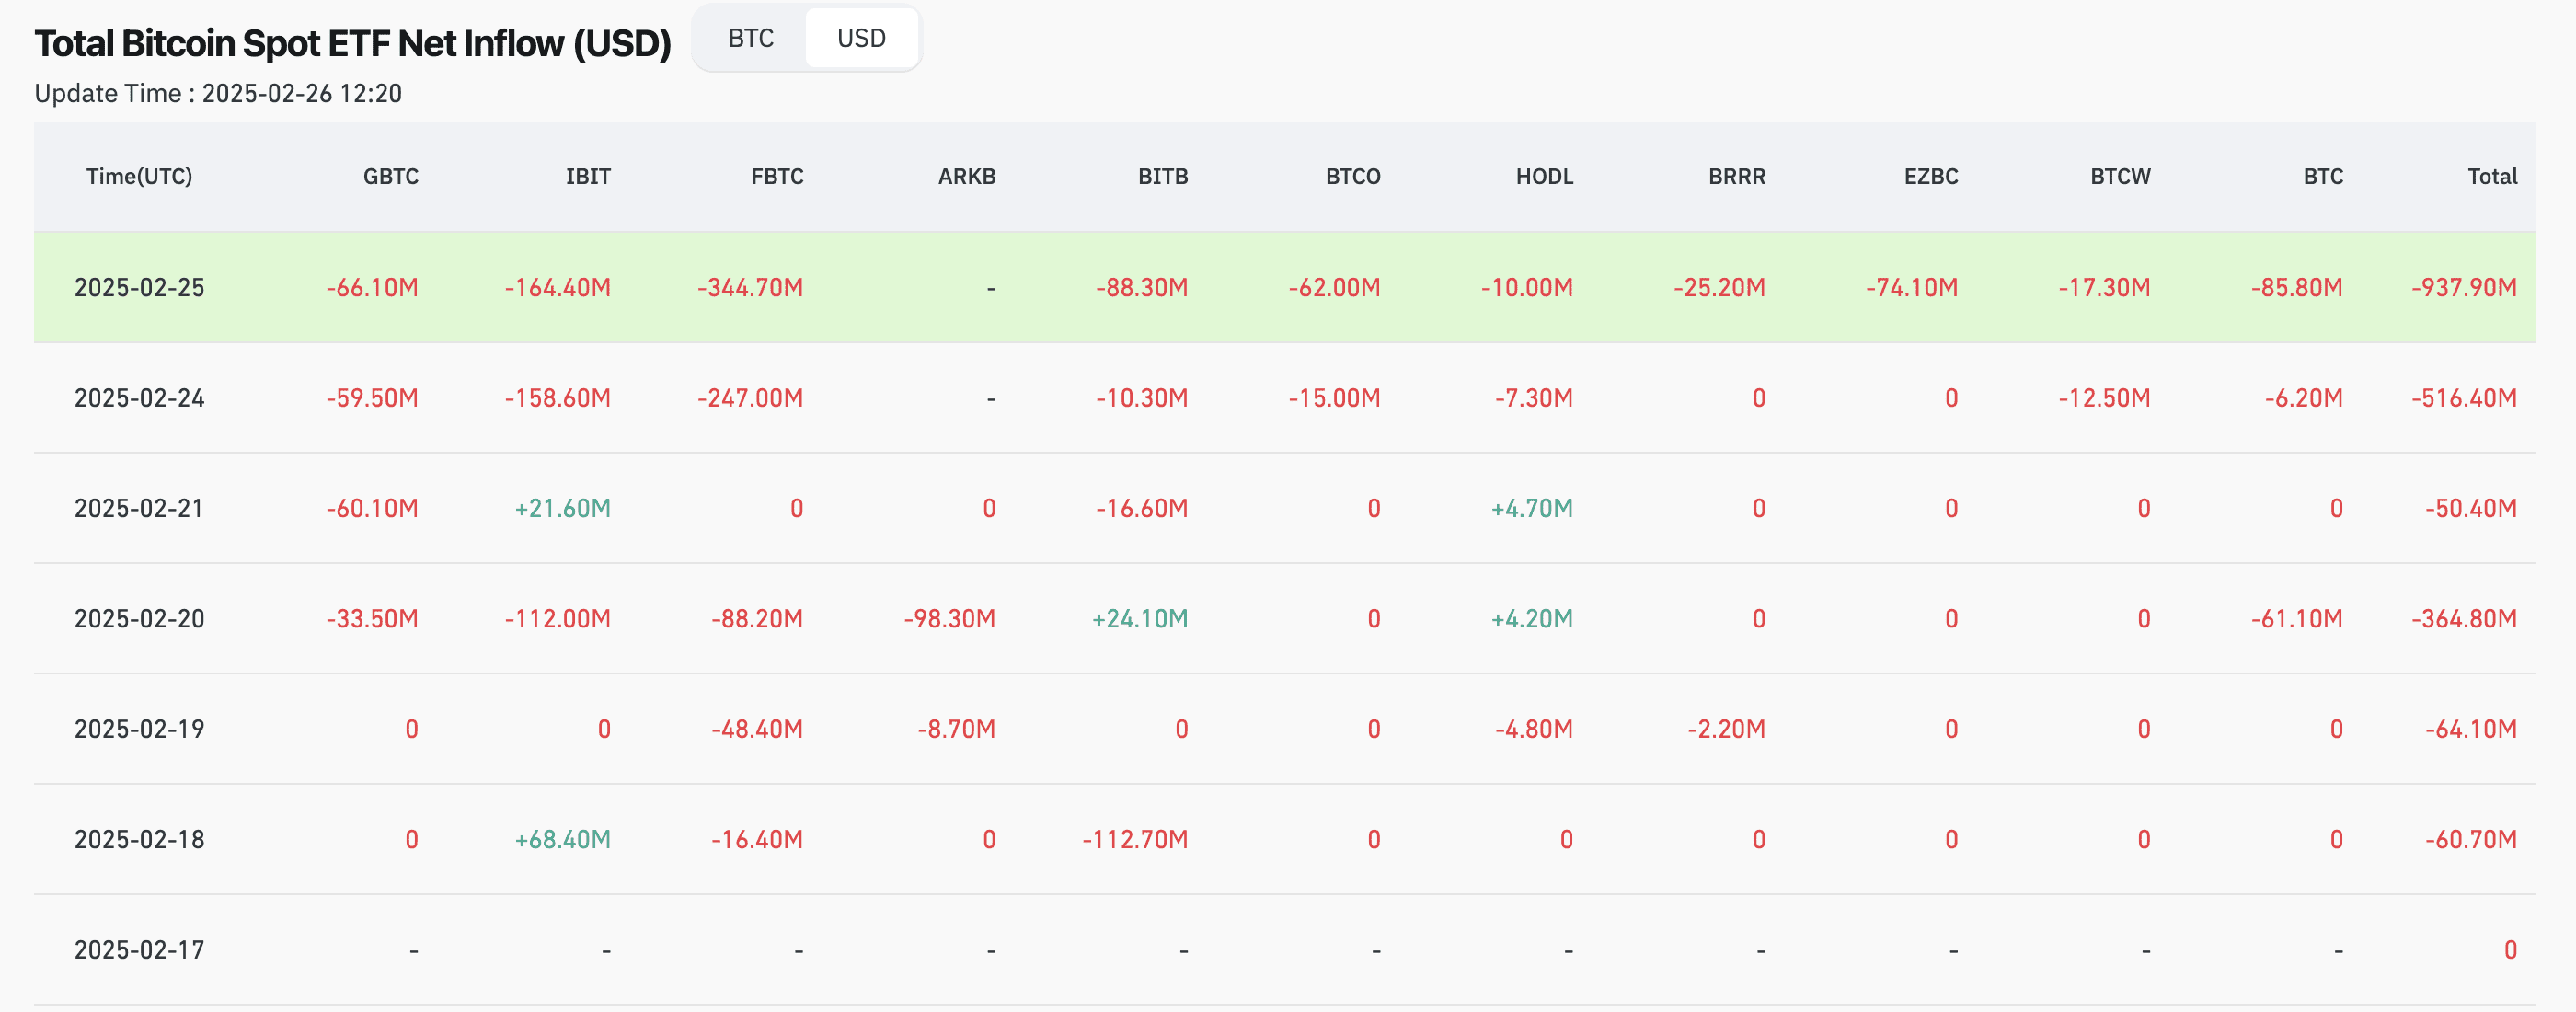Click the IBIT column header

coord(588,177)
